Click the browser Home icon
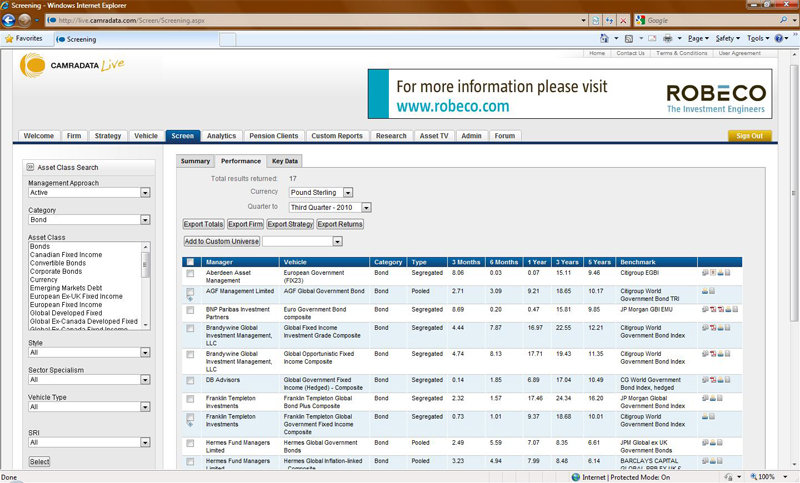Screen dimensions: 800x483 click(x=604, y=39)
